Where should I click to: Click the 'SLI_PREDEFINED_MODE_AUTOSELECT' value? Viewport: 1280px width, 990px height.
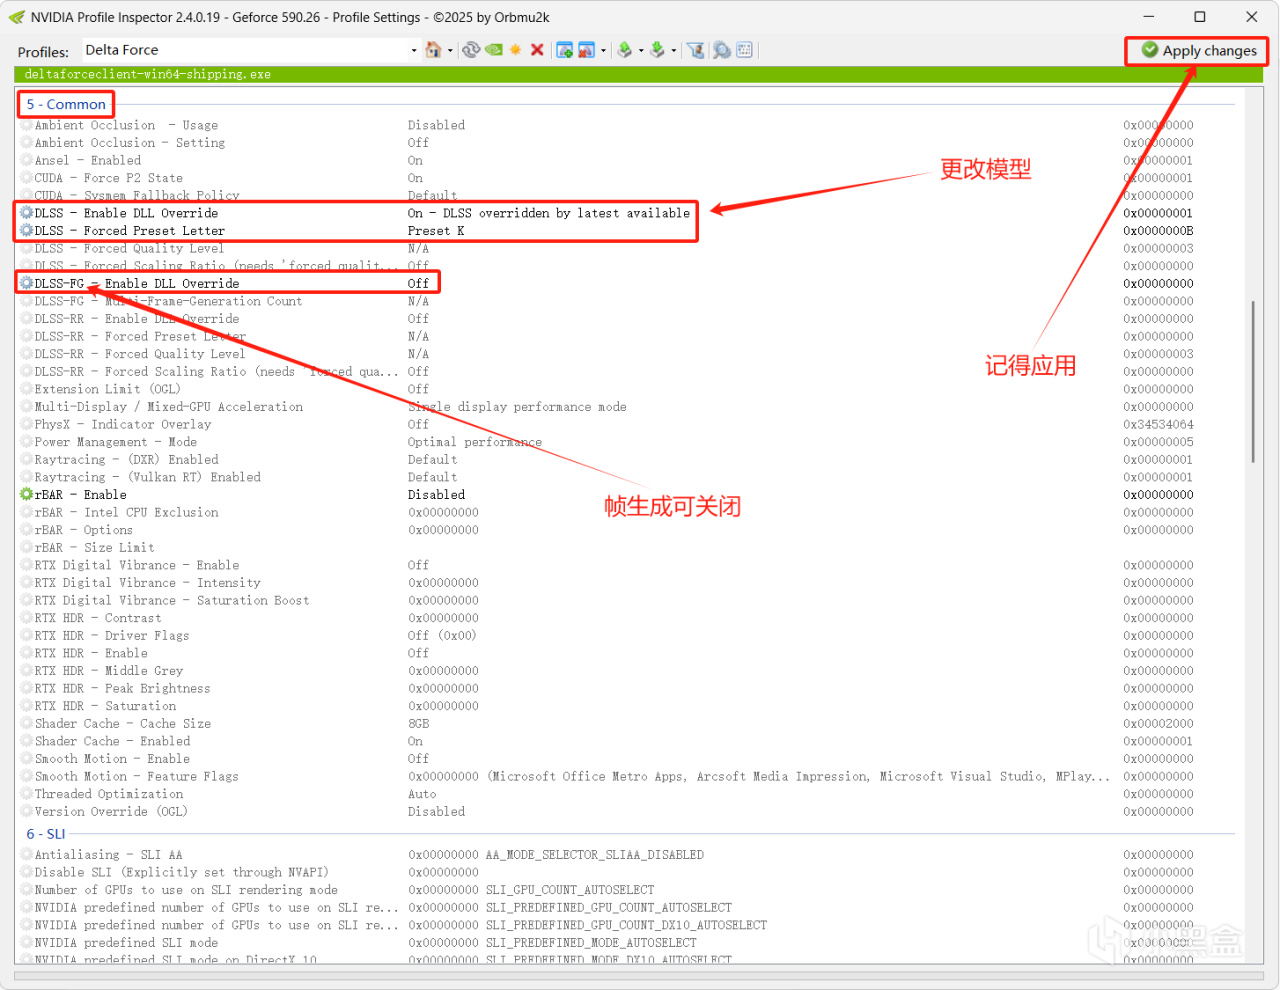(591, 943)
